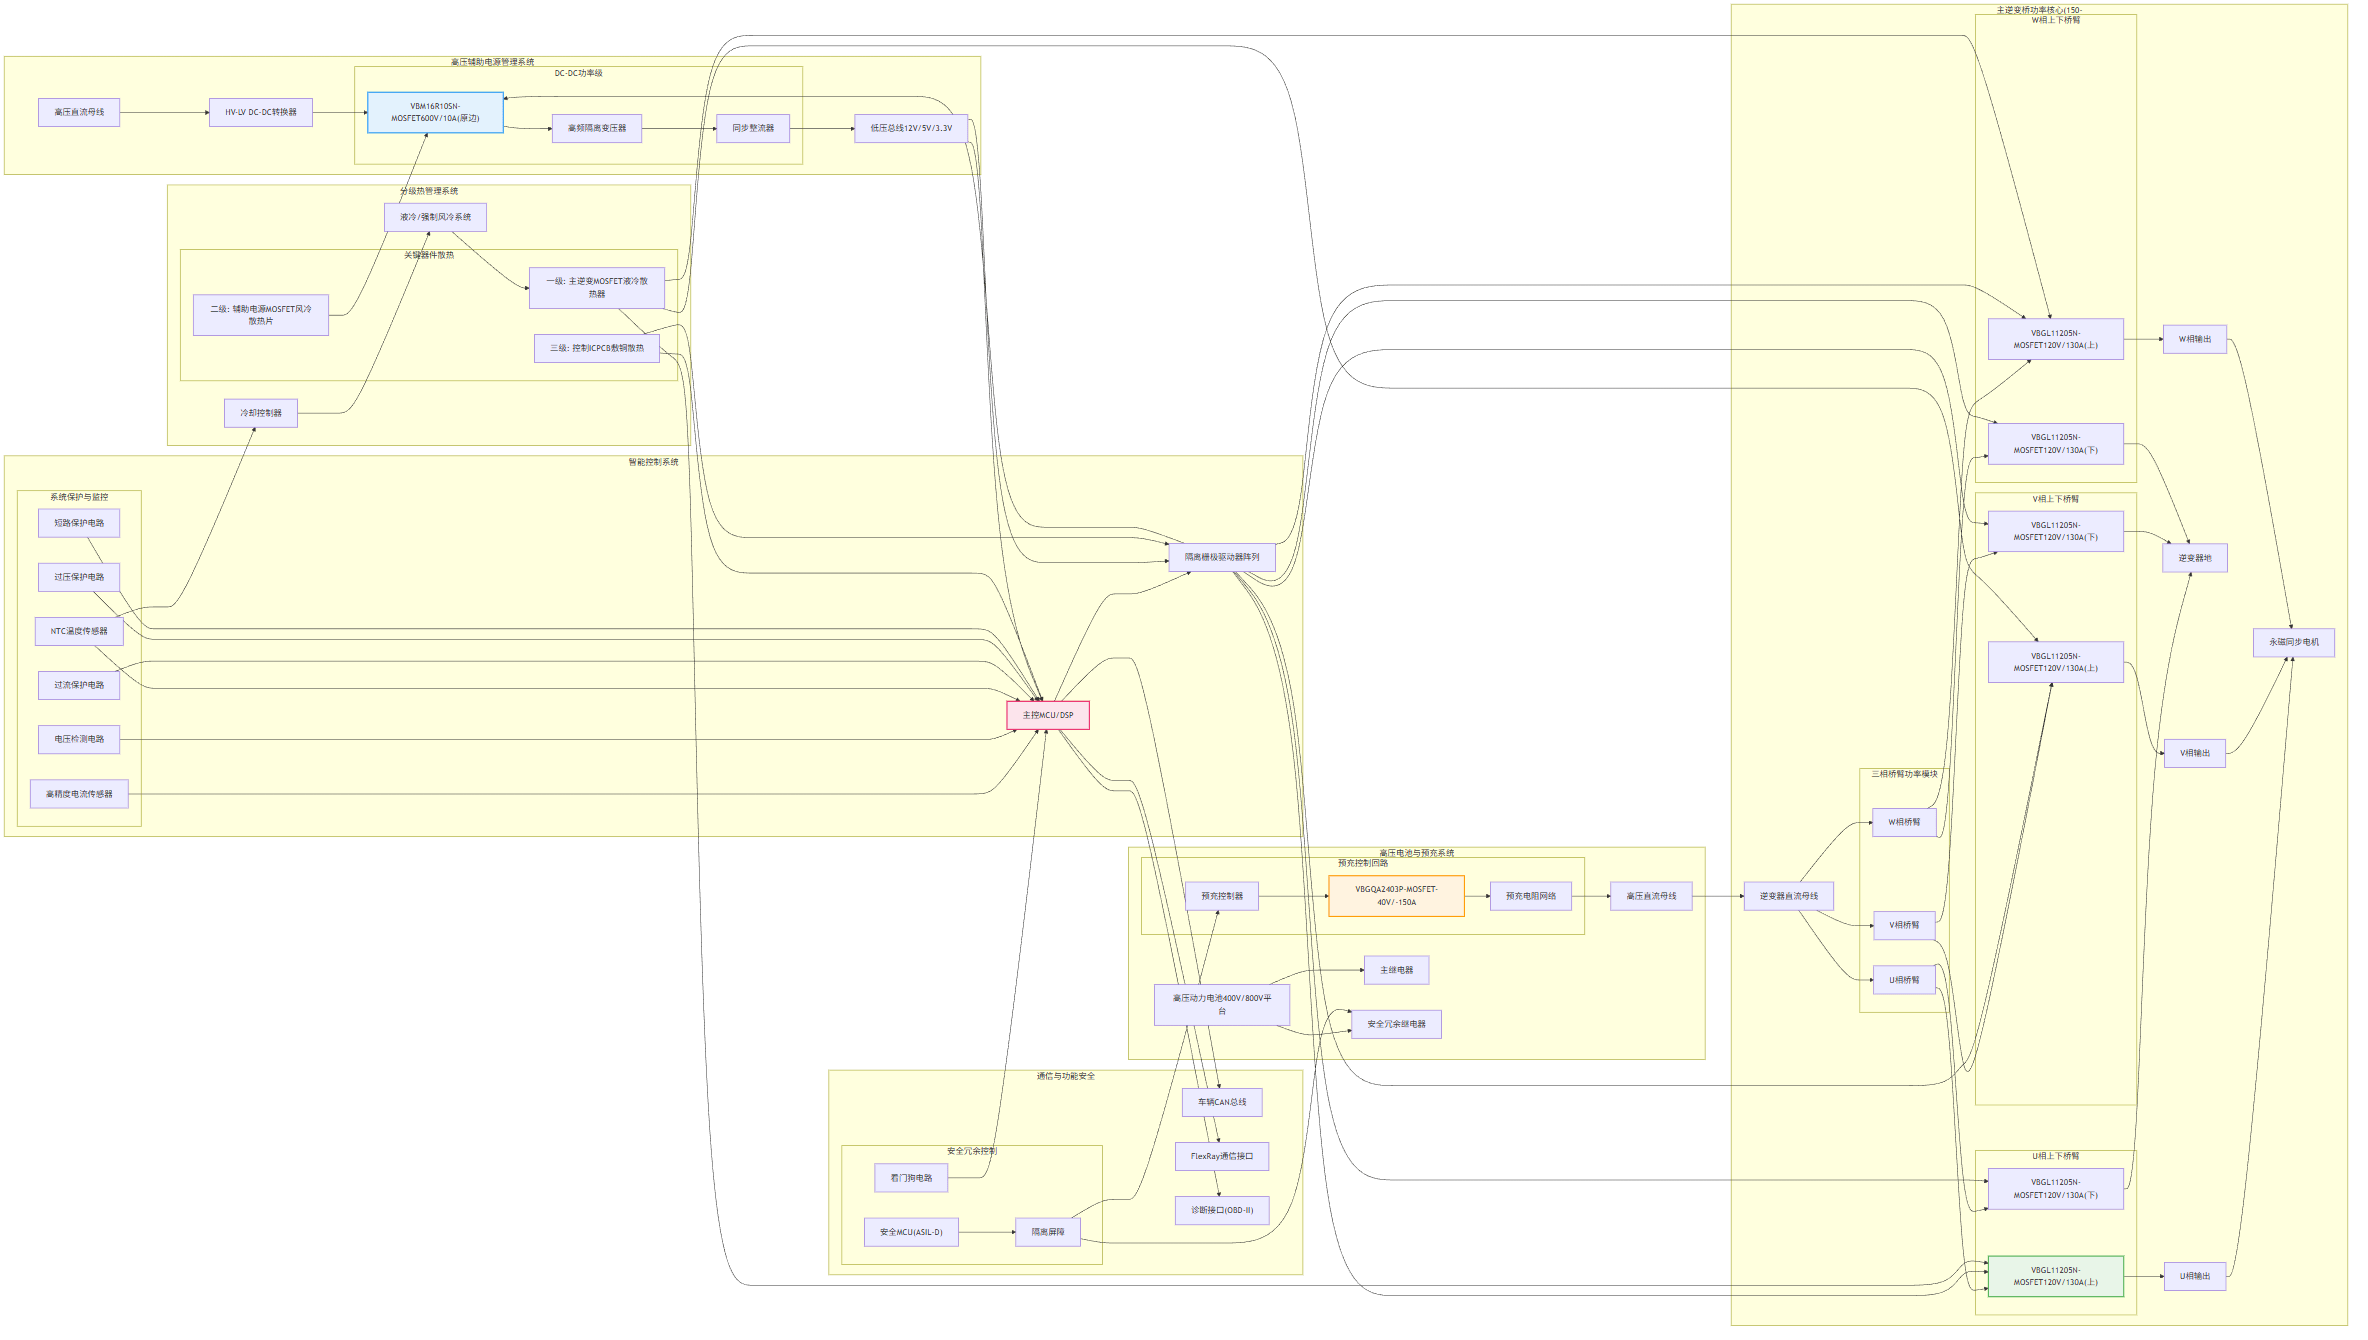Click the orange VBGQA2403P-MOSFET node
This screenshot has width=2368, height=1340.
[x=1396, y=896]
